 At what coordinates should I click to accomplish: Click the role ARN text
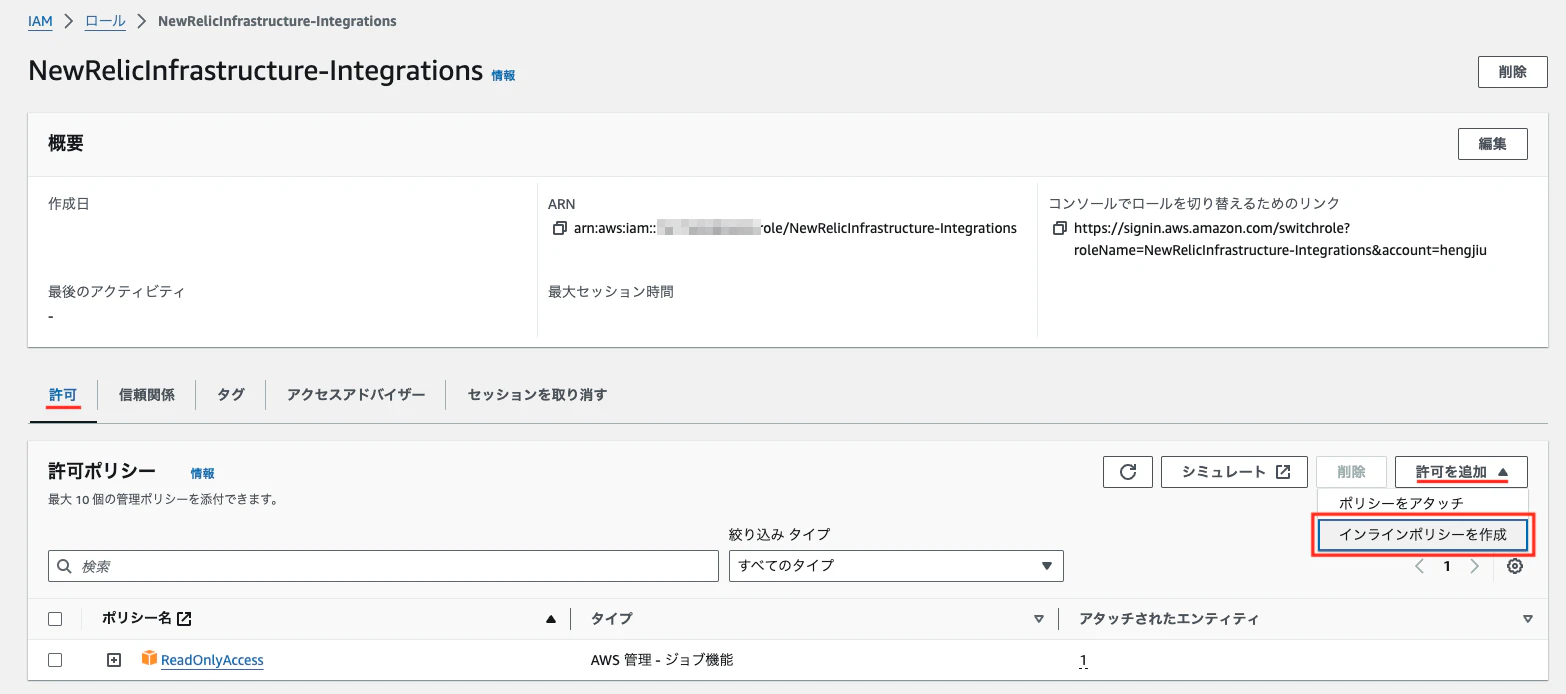[x=795, y=228]
